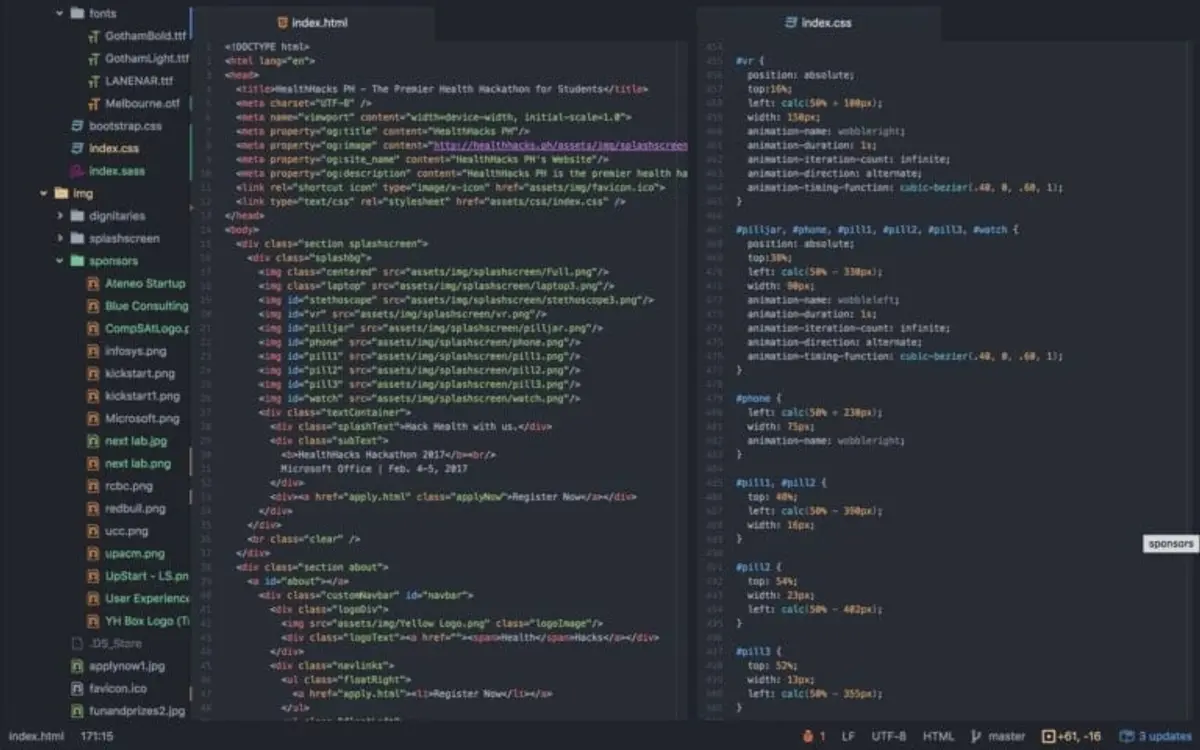Collapse the sponsors folder

[x=57, y=260]
